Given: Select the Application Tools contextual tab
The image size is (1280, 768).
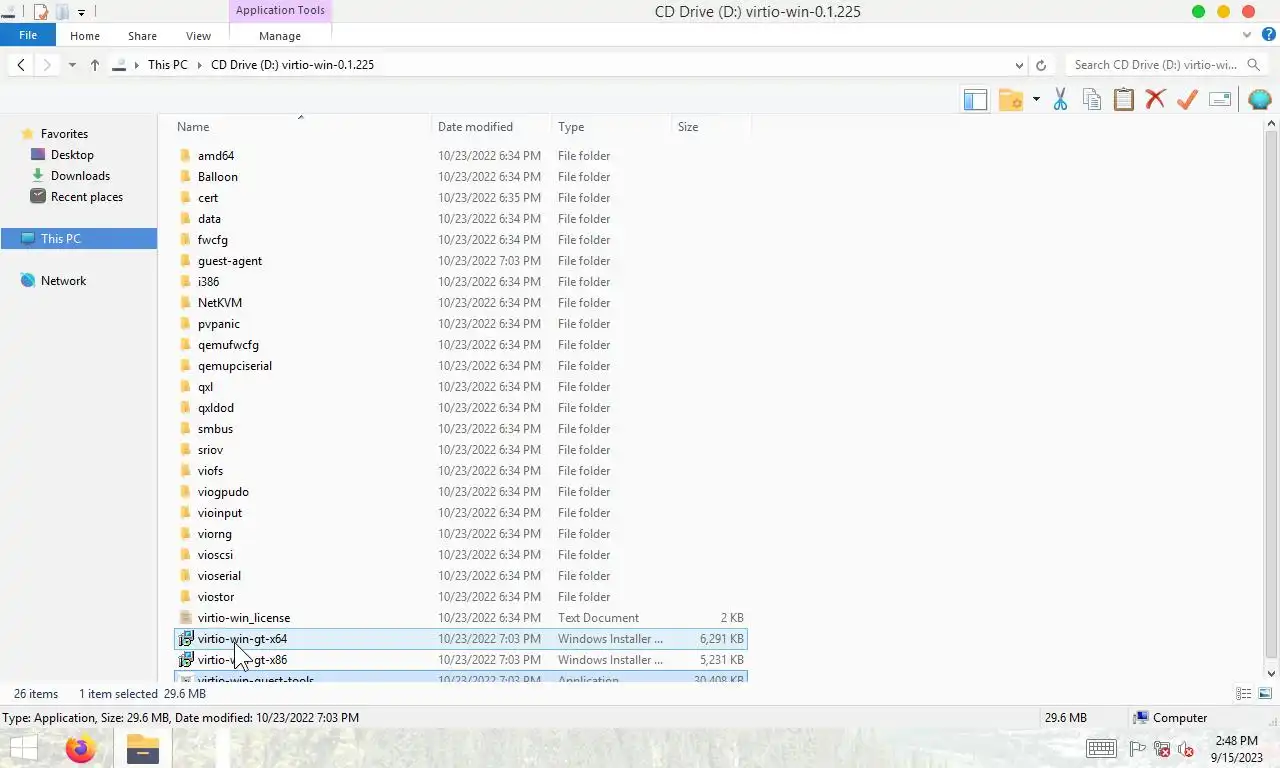Looking at the screenshot, I should coord(280,11).
